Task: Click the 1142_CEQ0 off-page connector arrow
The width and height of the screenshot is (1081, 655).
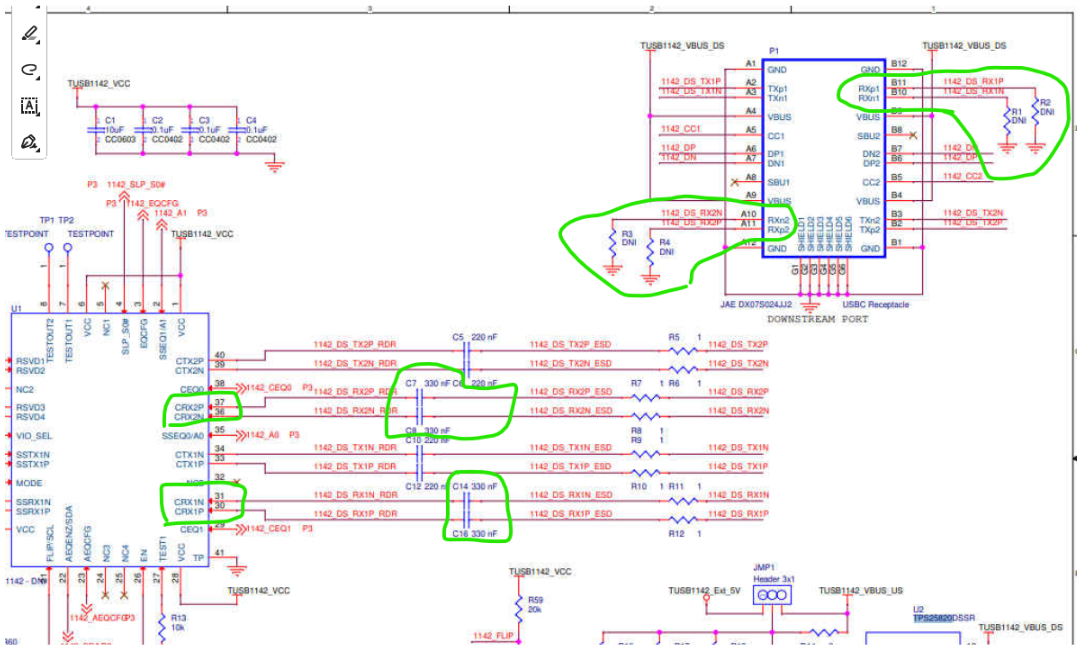Action: click(241, 388)
